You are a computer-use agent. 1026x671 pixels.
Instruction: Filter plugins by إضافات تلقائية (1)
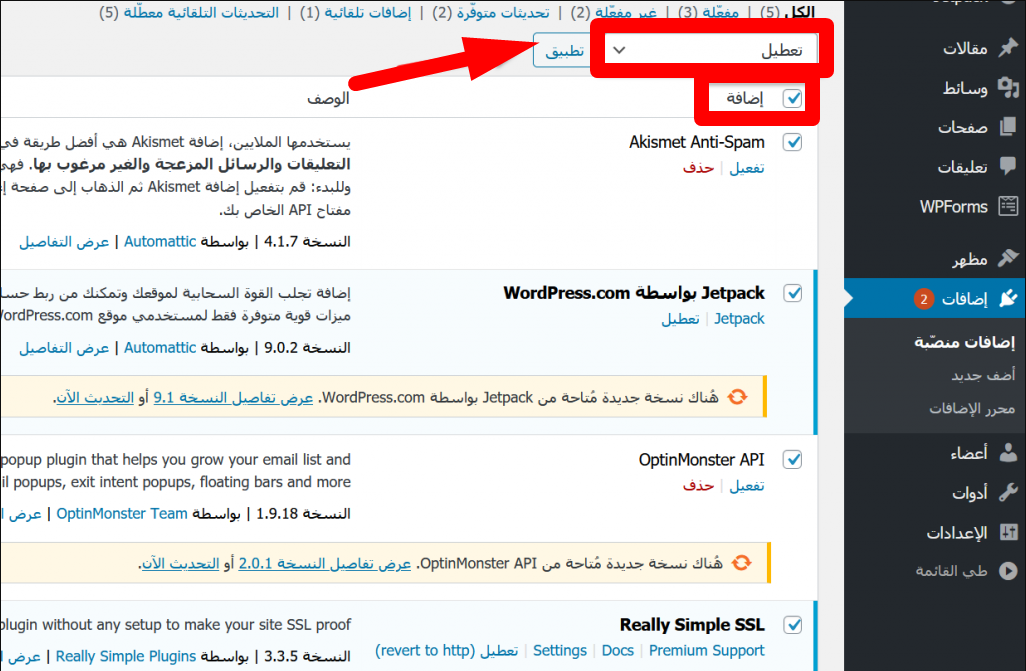(356, 12)
